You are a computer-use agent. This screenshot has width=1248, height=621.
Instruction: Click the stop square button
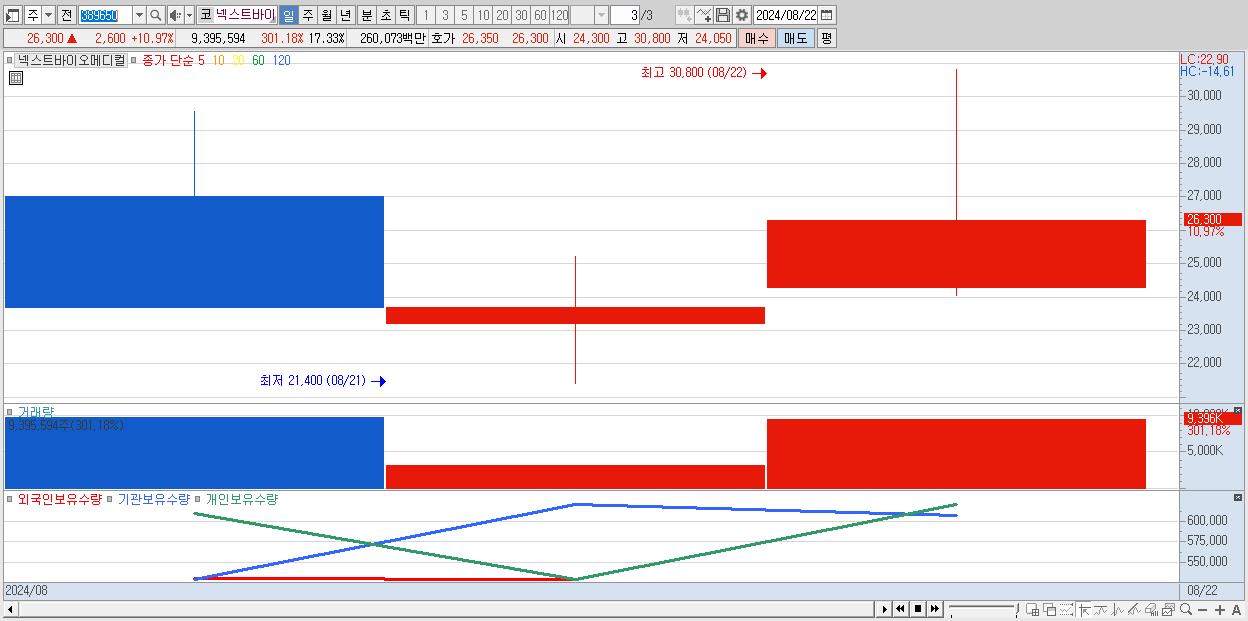917,609
